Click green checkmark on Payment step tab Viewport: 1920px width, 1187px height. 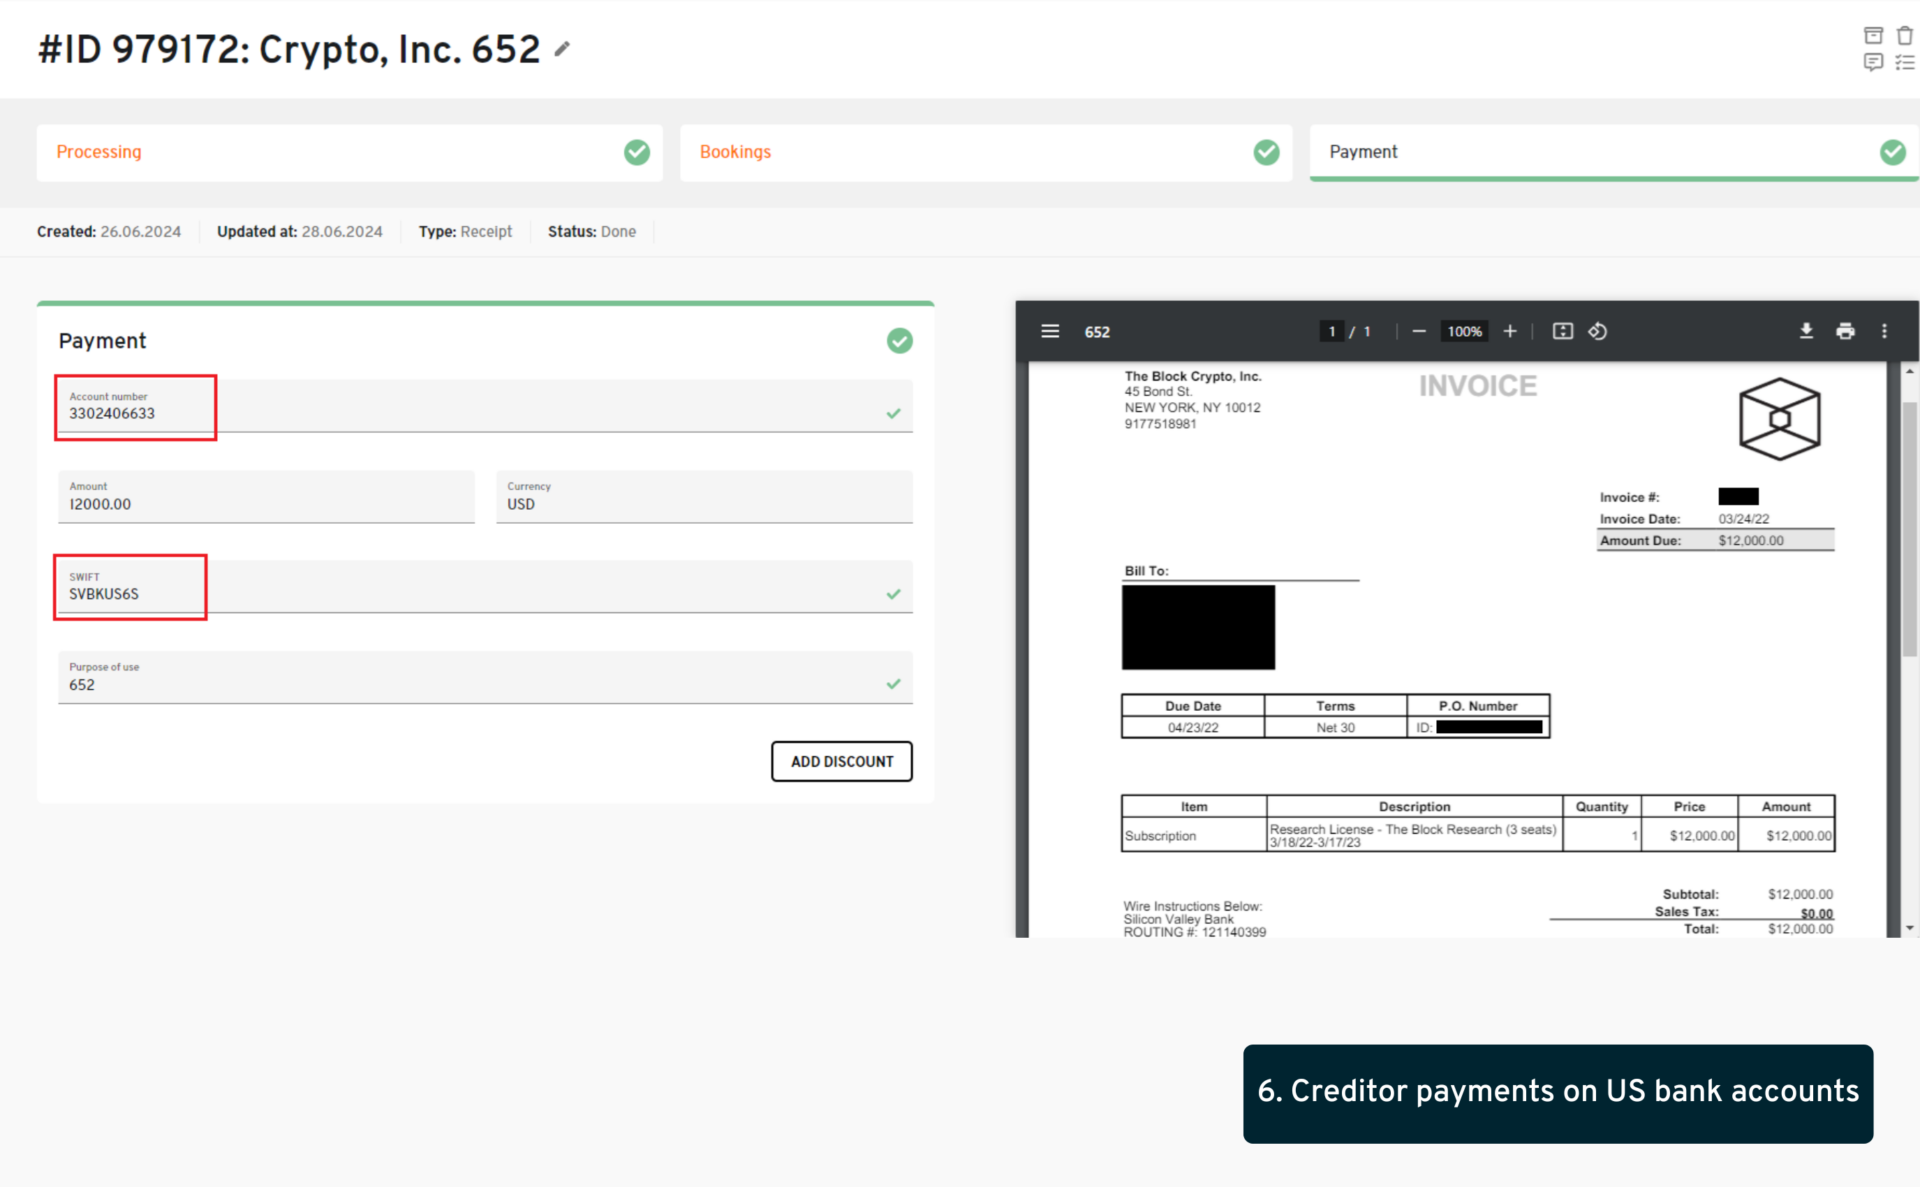coord(1892,152)
